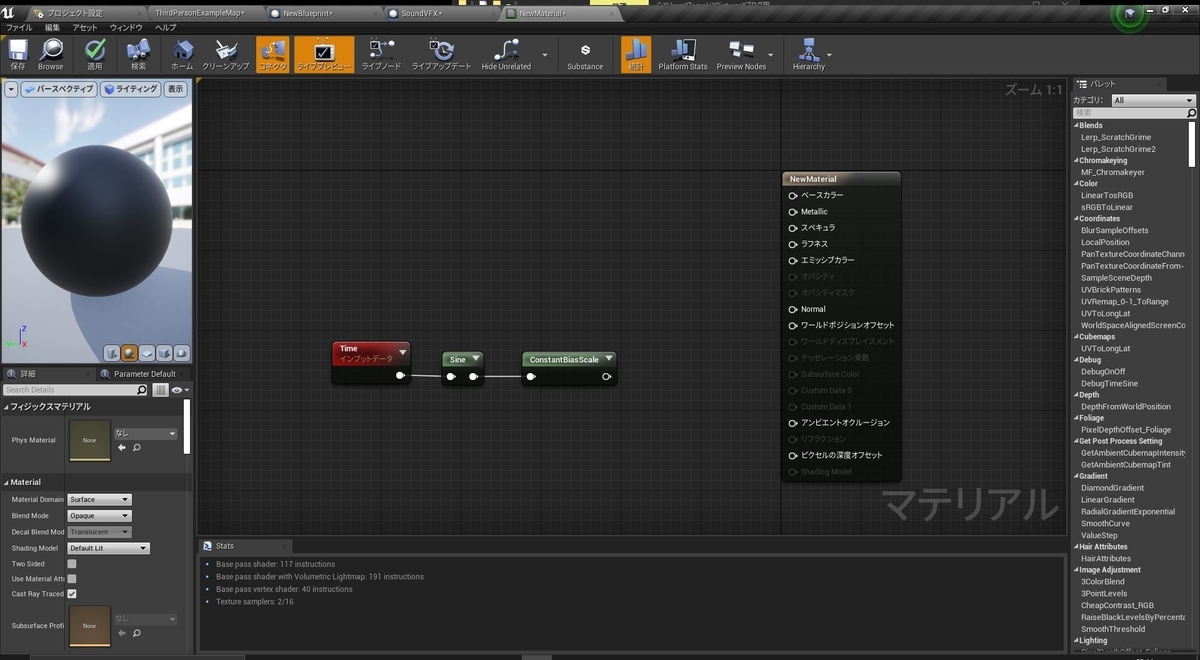Image resolution: width=1200 pixels, height=660 pixels.
Task: Click the Search Details field
Action: (75, 390)
